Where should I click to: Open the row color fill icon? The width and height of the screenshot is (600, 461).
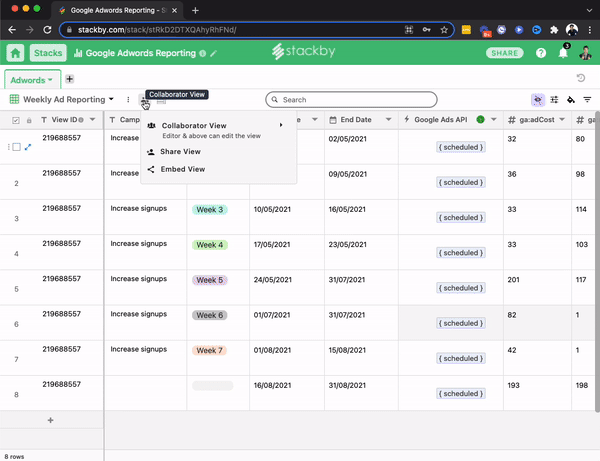(571, 100)
